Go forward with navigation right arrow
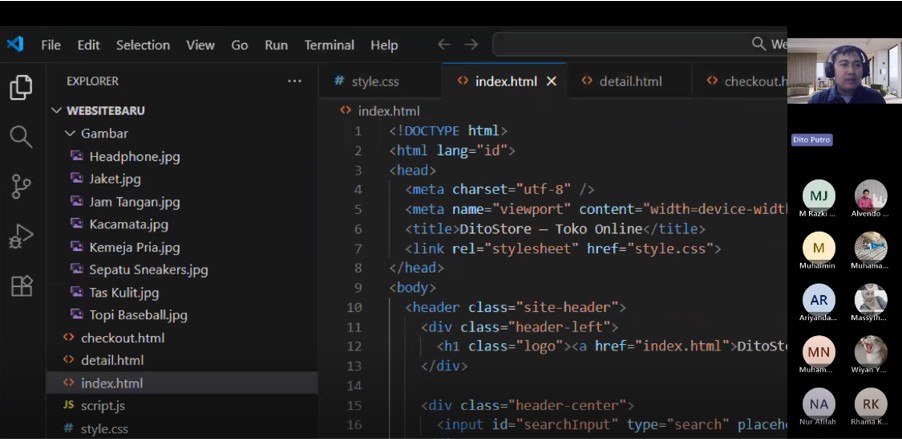 tap(471, 45)
